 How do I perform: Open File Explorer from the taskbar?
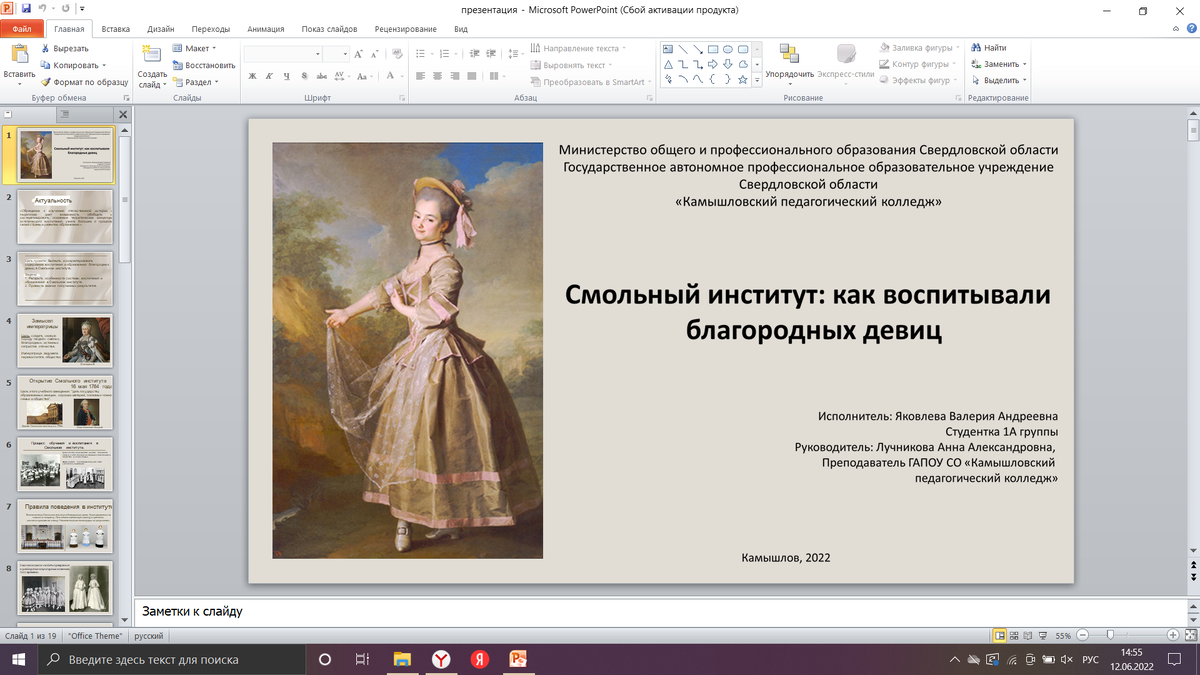[402, 659]
